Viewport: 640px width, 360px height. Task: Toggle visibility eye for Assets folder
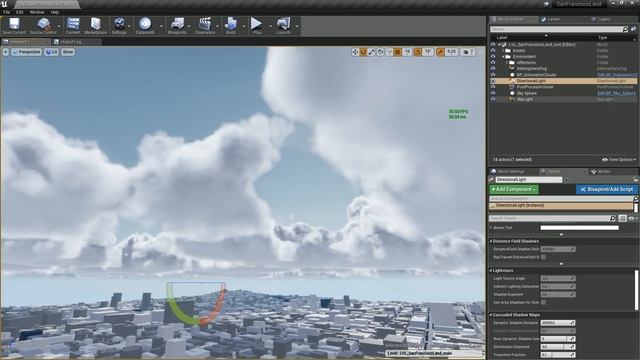coord(493,51)
